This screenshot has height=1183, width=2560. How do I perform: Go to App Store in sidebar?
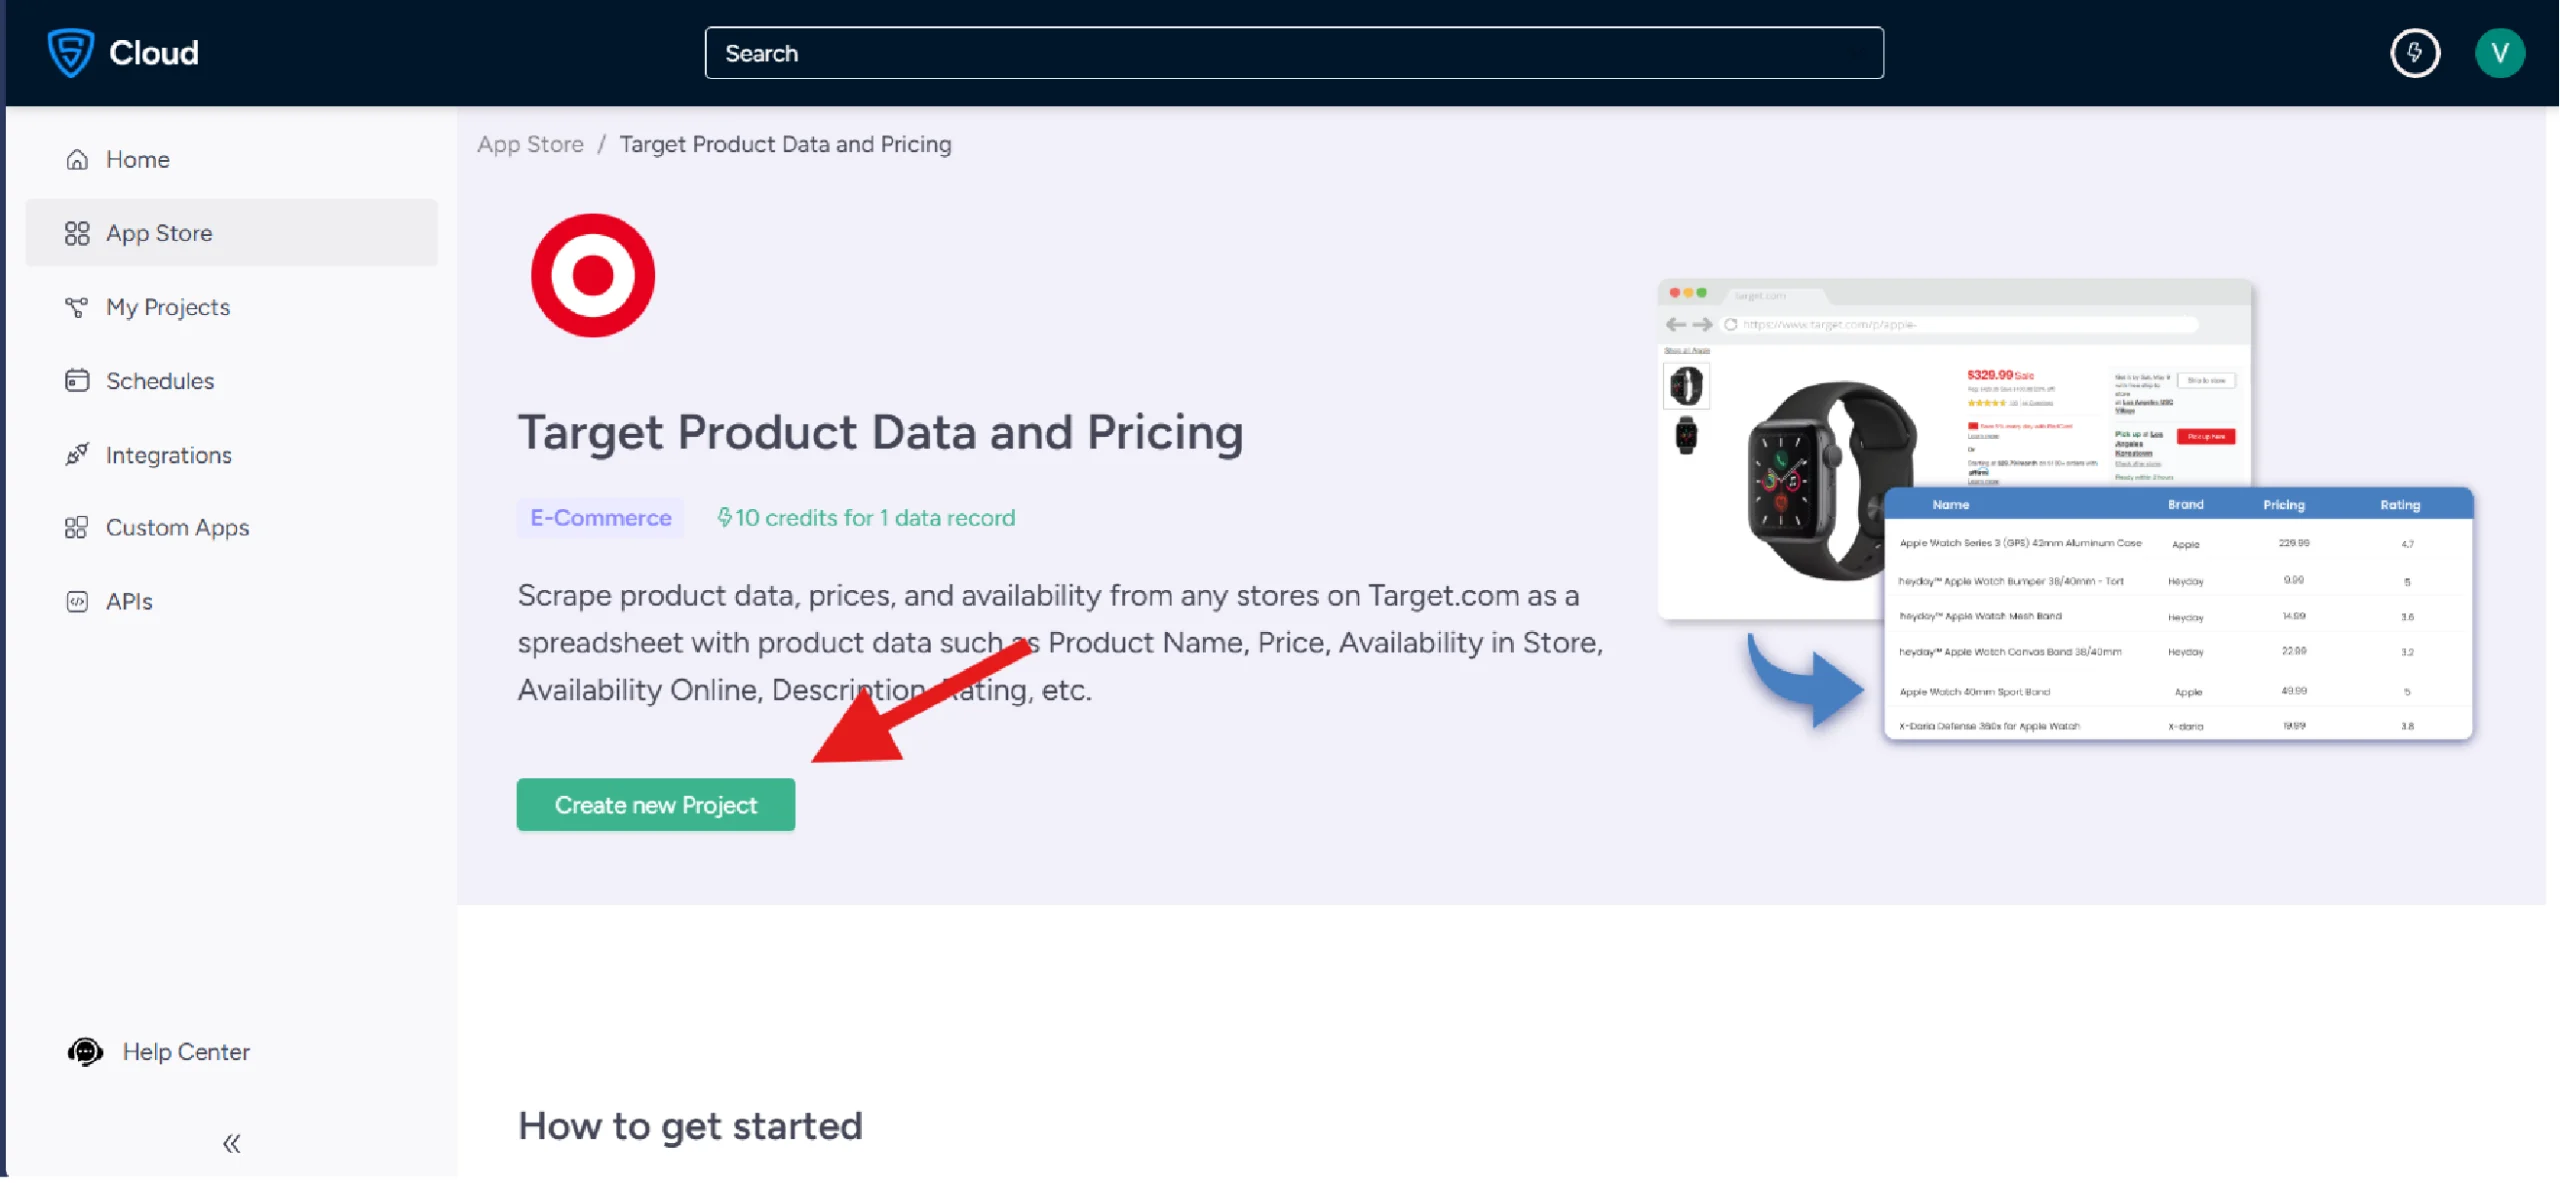click(159, 233)
